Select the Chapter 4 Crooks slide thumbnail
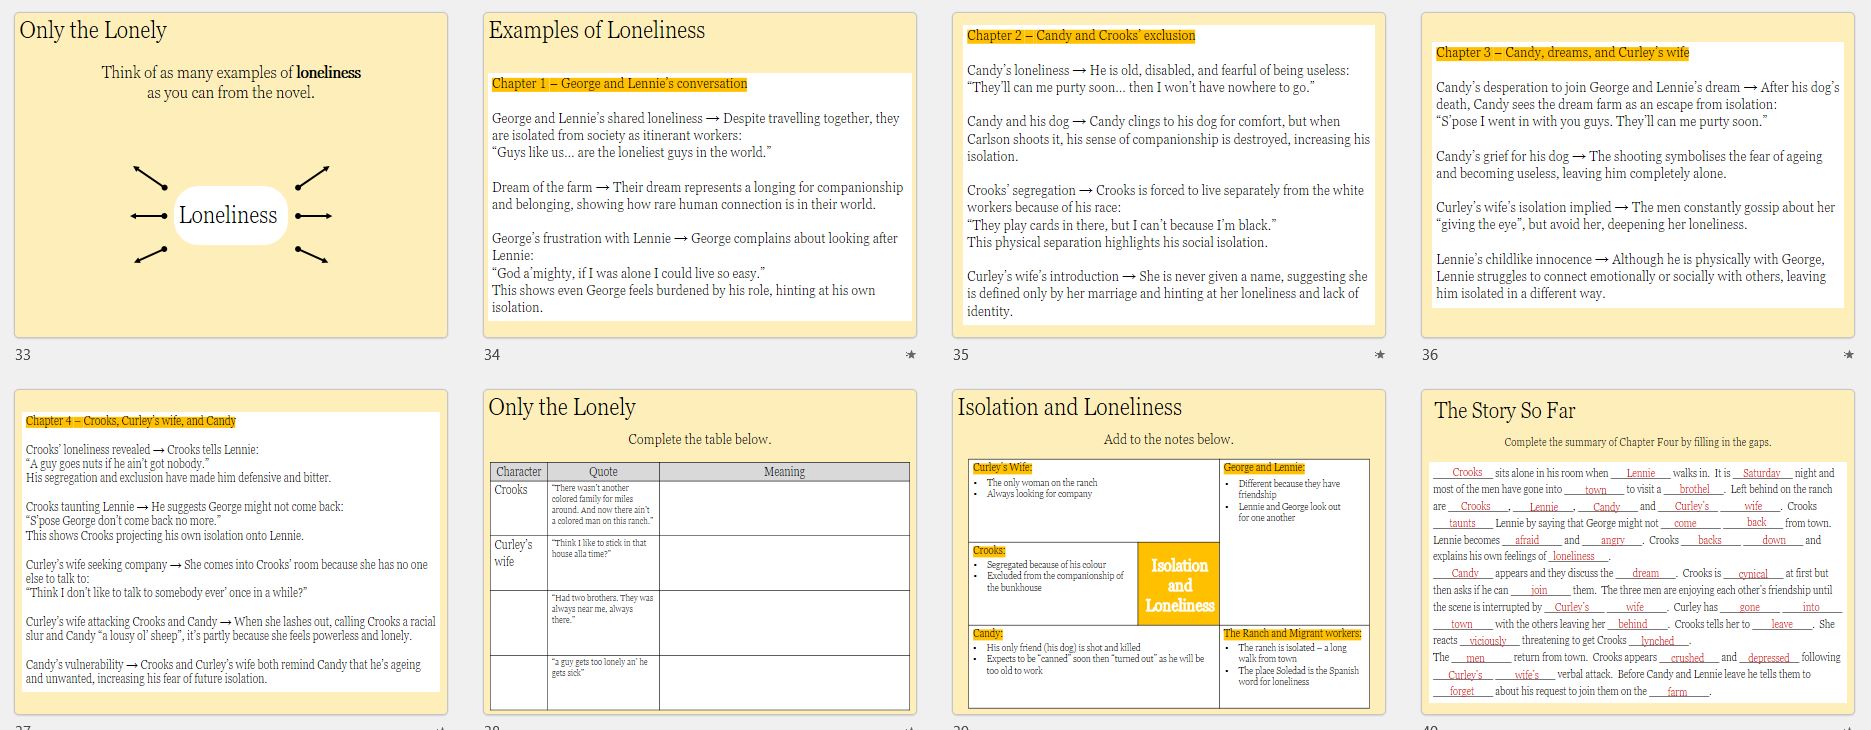This screenshot has height=730, width=1871. [230, 551]
